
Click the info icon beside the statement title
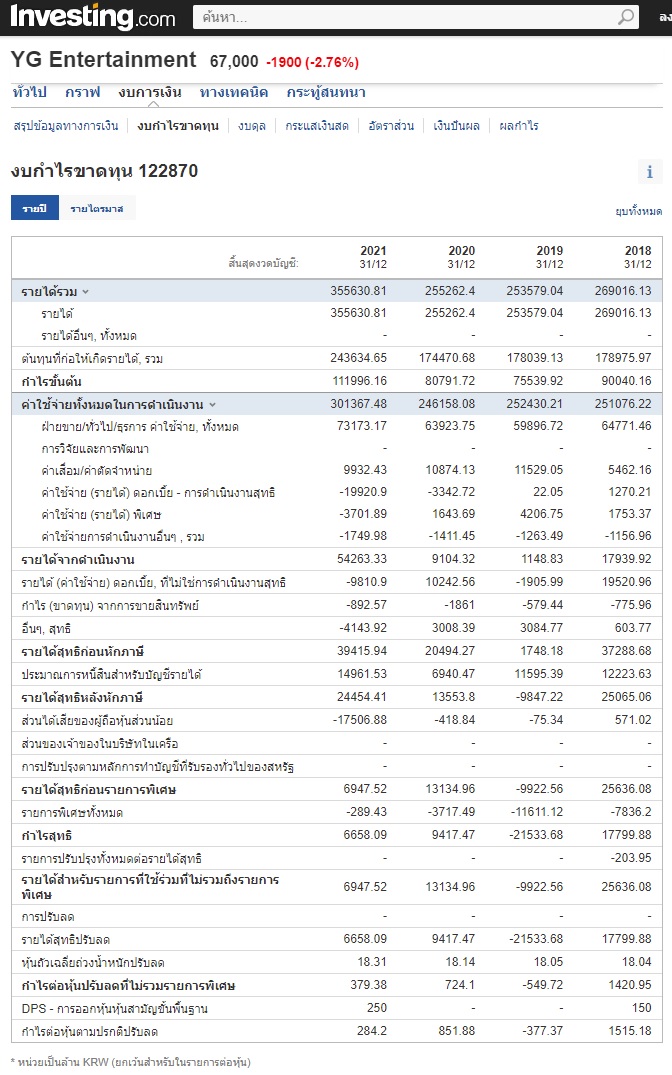649,172
